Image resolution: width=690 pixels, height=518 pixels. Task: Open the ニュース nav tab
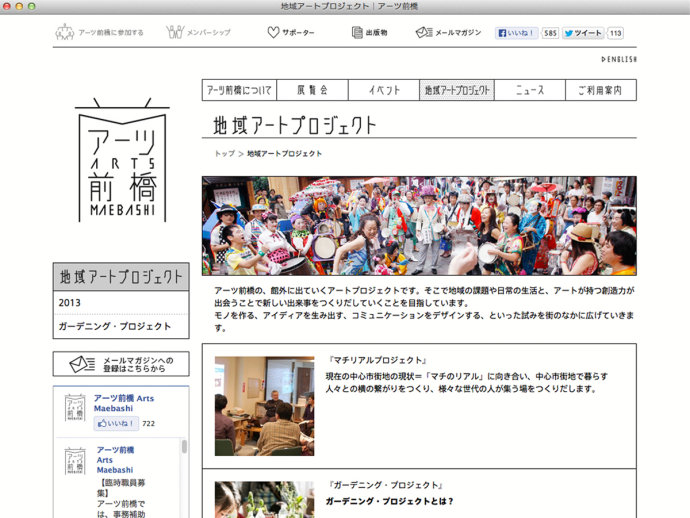point(530,90)
